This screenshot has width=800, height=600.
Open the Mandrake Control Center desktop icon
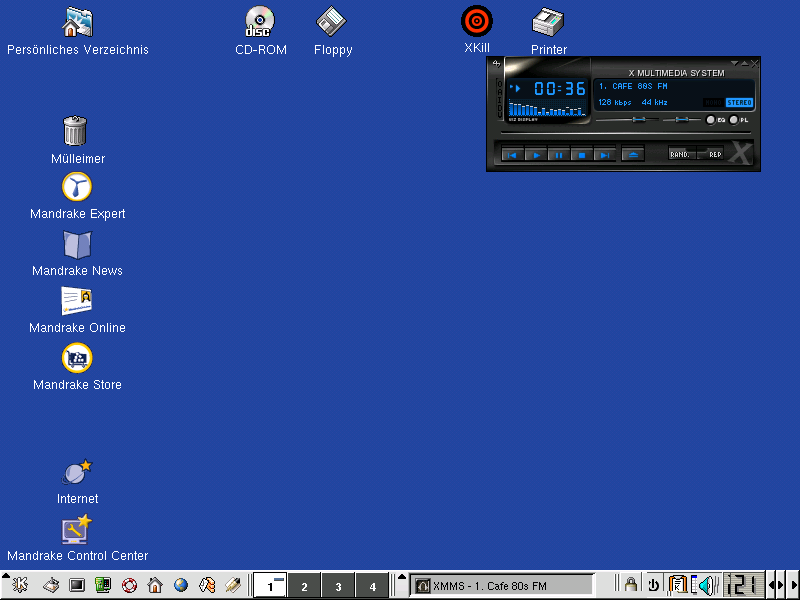pyautogui.click(x=78, y=538)
